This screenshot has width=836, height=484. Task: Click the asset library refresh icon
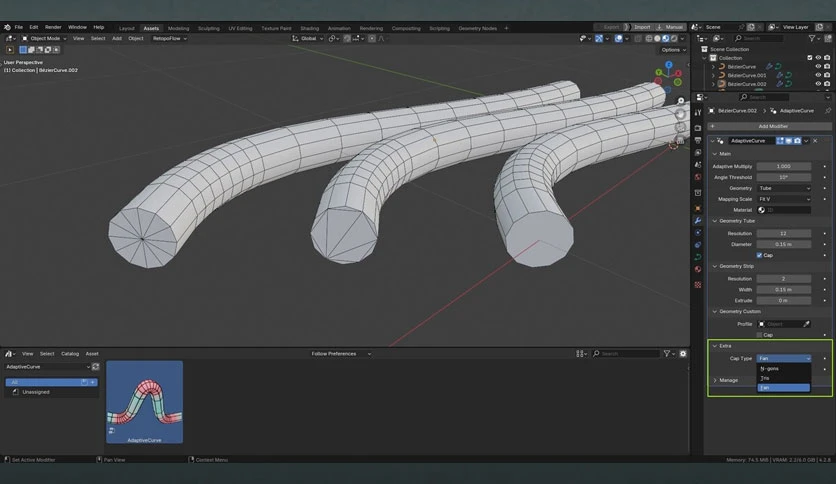click(95, 367)
